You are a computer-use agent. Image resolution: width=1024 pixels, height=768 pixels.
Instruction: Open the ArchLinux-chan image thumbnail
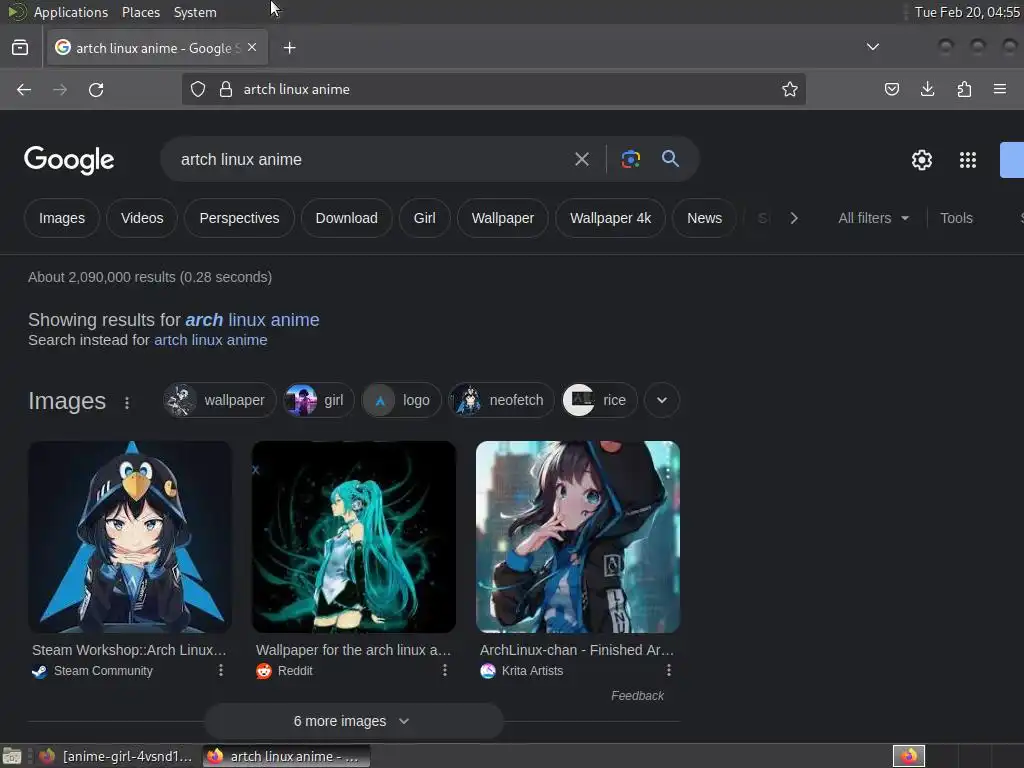coord(578,537)
